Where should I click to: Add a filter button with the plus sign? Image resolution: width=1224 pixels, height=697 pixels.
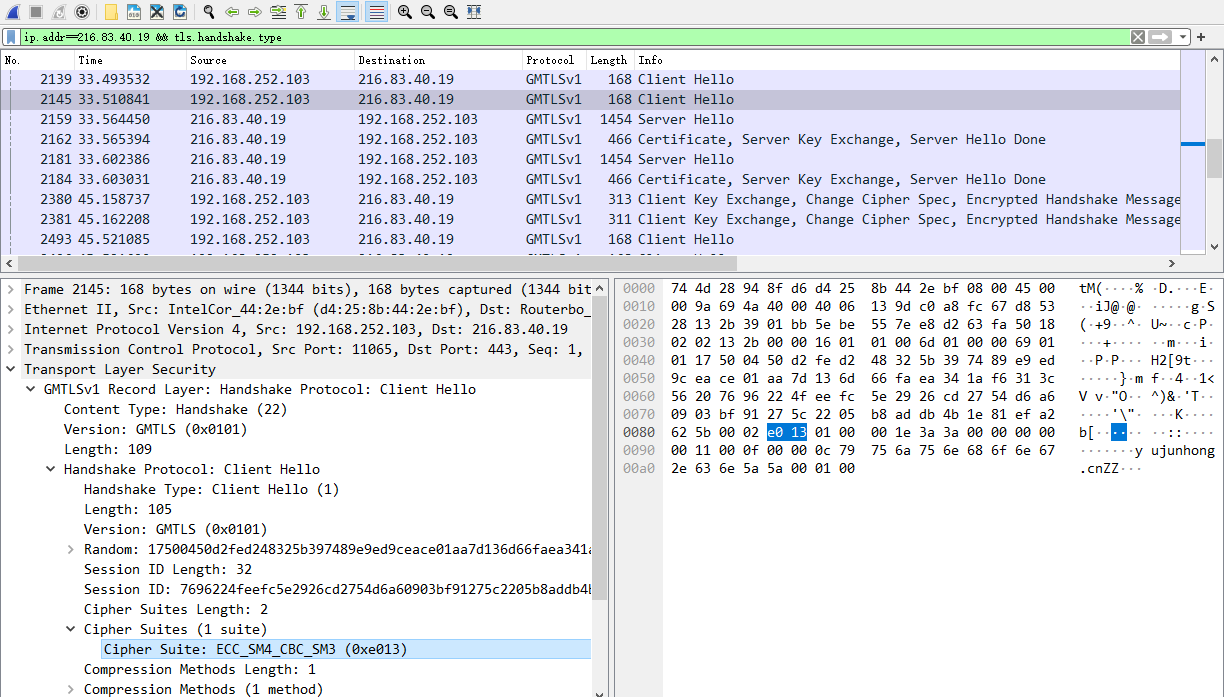point(1201,37)
